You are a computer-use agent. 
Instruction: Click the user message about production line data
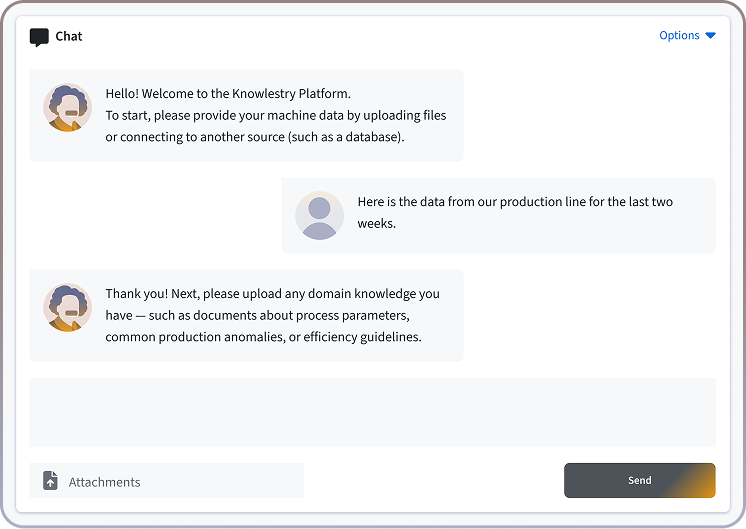(514, 202)
